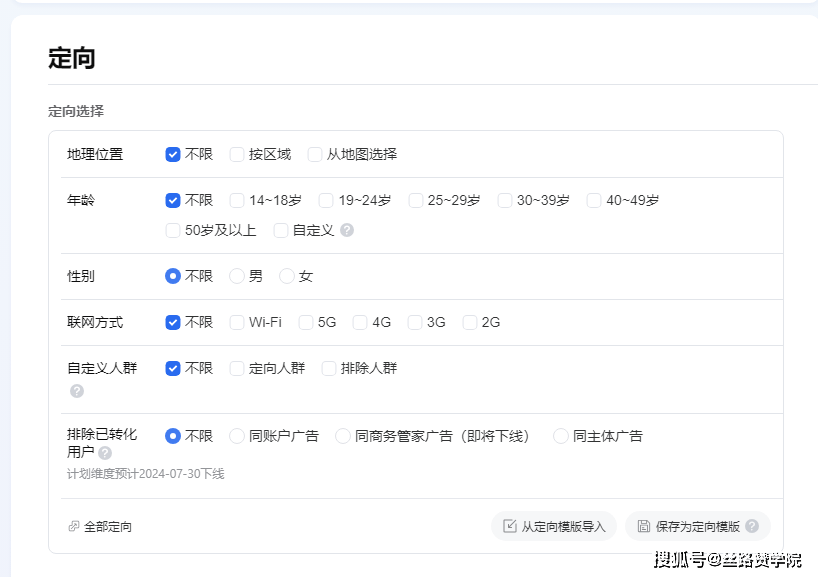Enable the 从地图选择 checkbox
This screenshot has height=577, width=818.
point(315,154)
